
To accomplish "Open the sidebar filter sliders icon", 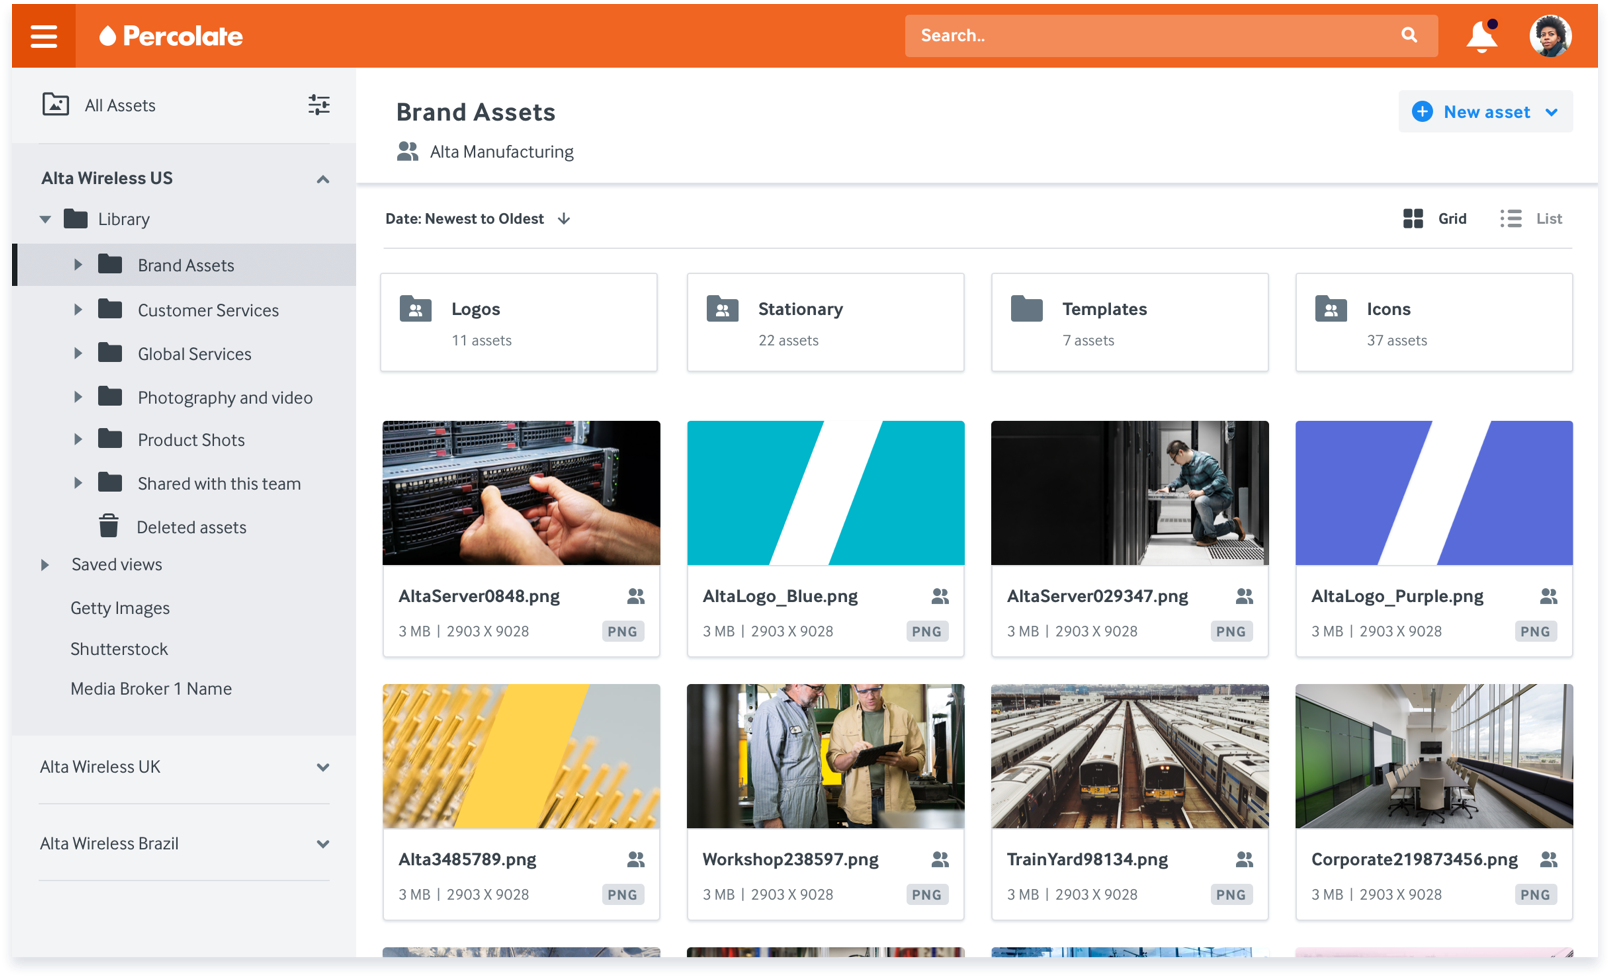I will click(319, 105).
